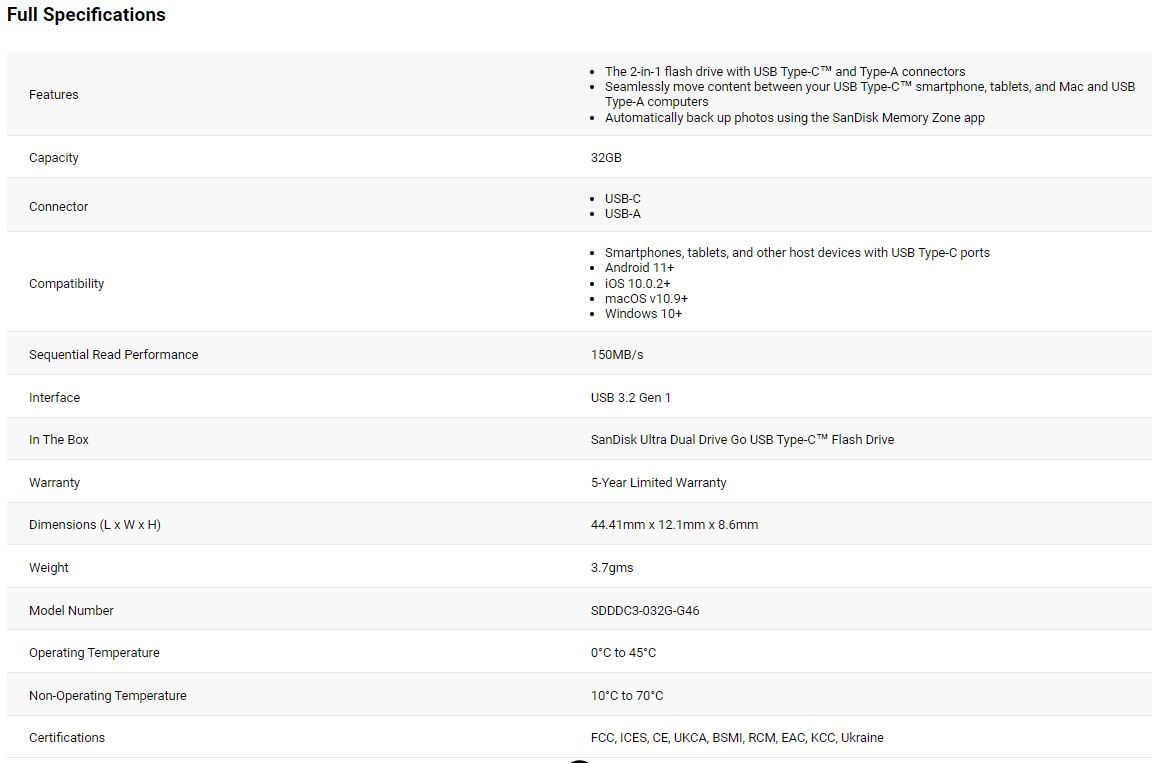Click the Operating Temperature label
Viewport: 1161px width, 763px height.
(94, 653)
